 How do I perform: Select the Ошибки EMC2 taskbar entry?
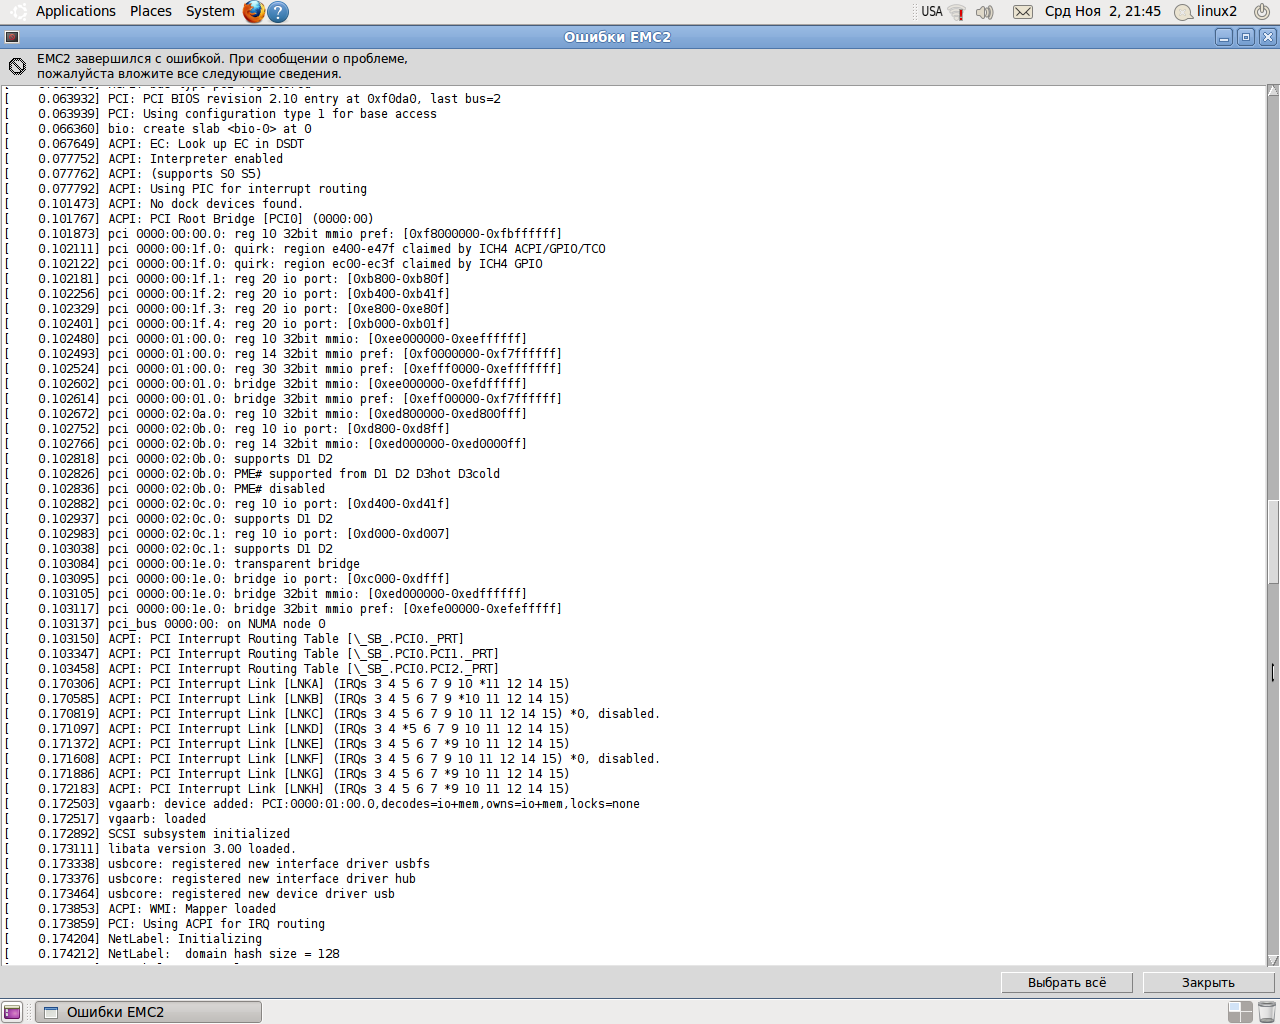click(x=148, y=1012)
